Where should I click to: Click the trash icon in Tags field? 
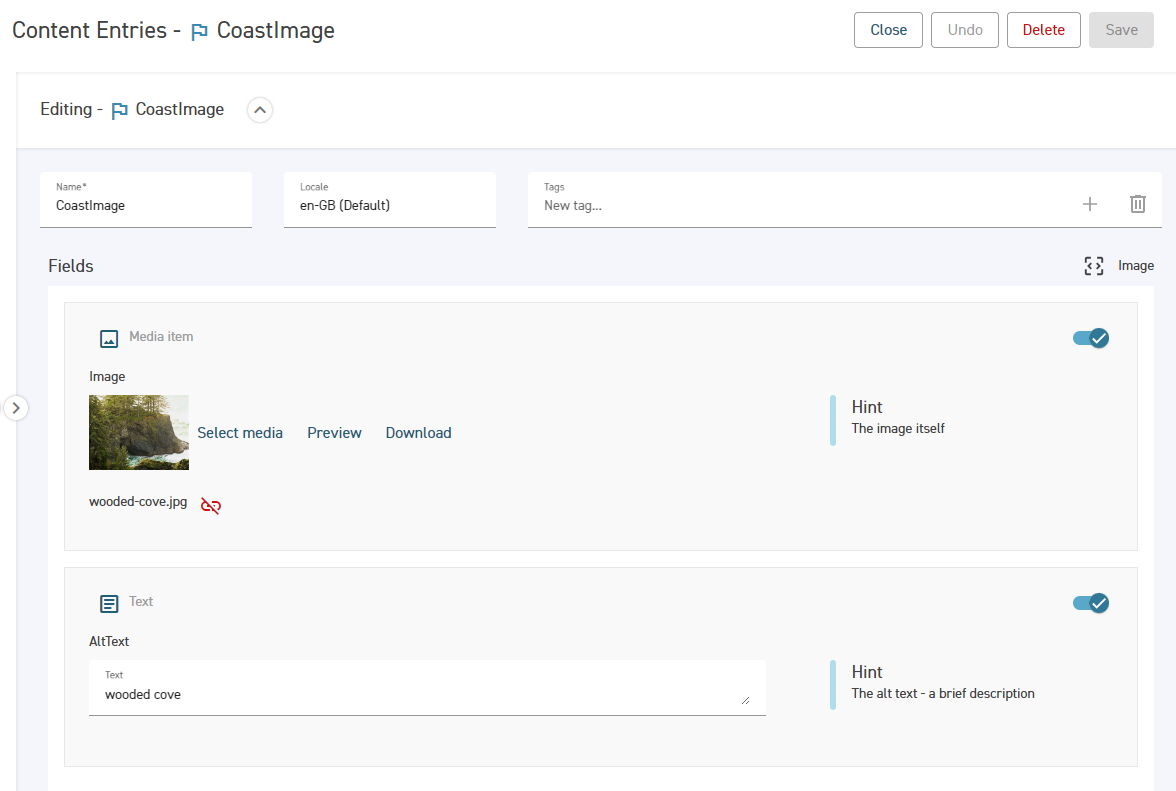1137,204
